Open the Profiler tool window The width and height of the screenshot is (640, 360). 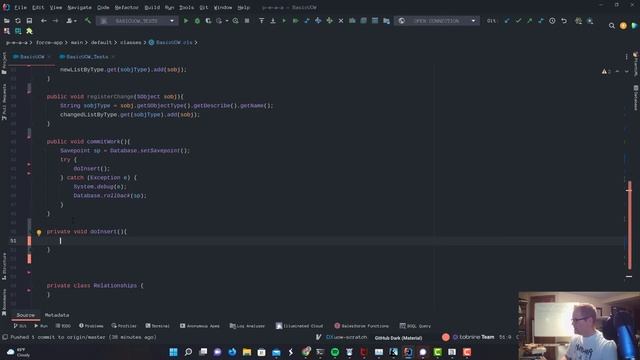pyautogui.click(x=124, y=326)
